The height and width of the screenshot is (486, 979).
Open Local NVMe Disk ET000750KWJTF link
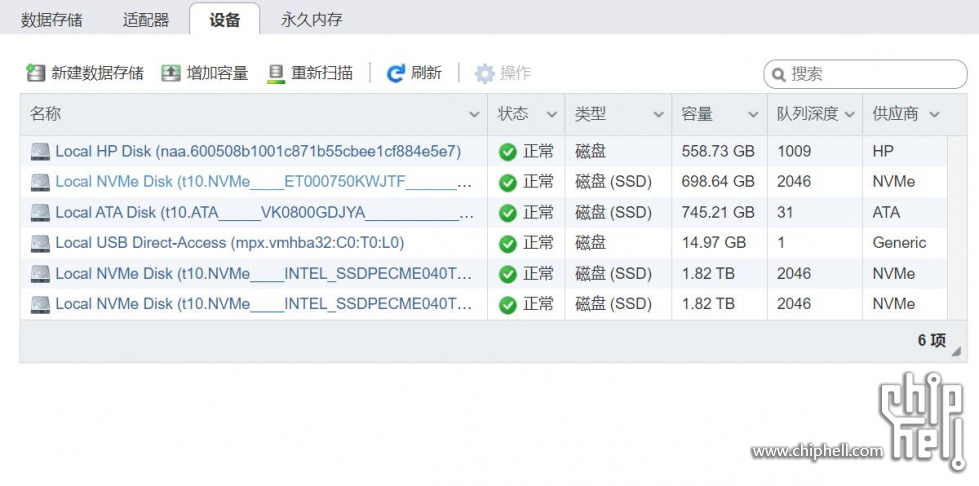point(264,182)
